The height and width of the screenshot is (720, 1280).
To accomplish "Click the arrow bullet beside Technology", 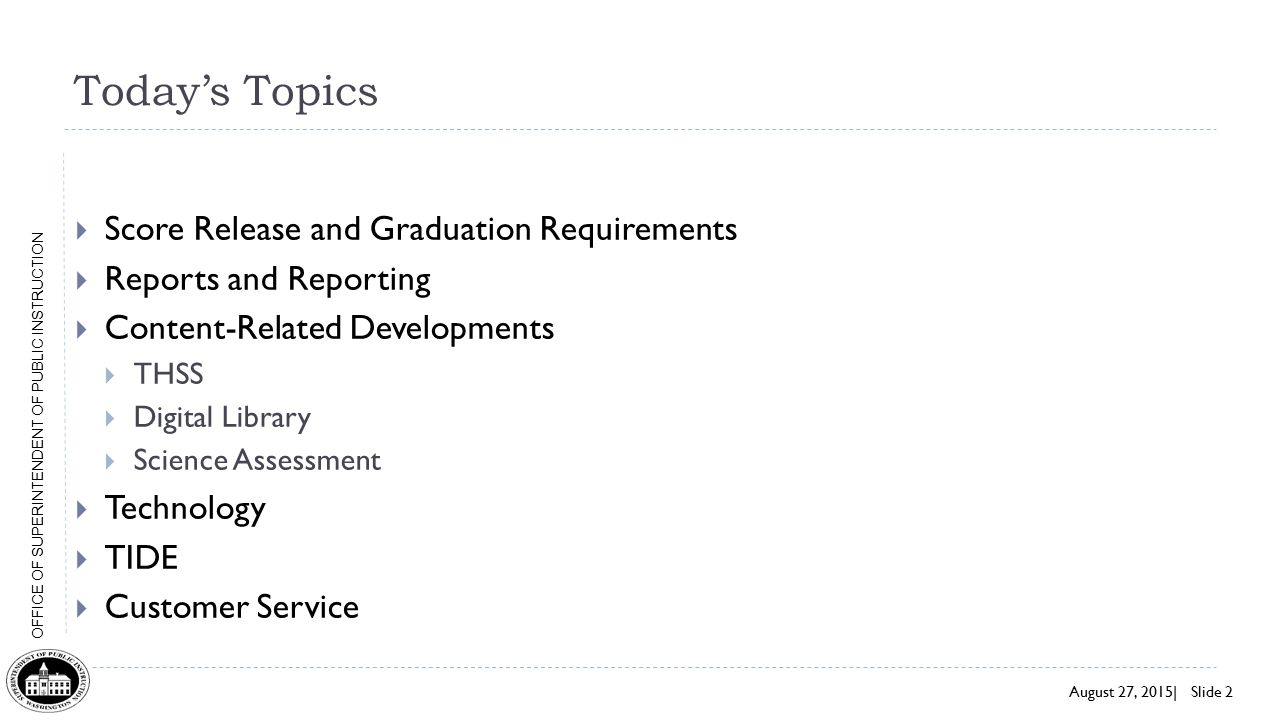I will pos(83,510).
